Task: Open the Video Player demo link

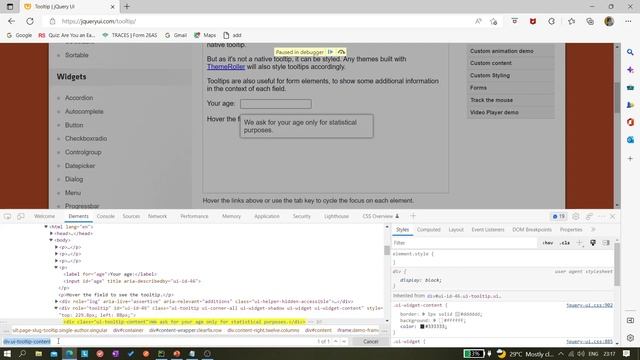Action: coord(494,112)
